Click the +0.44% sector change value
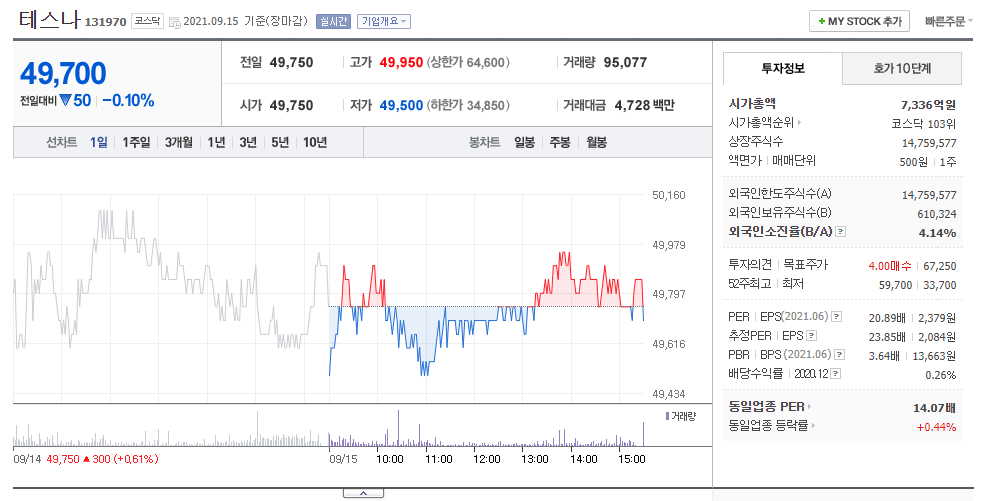The width and height of the screenshot is (993, 501). [x=936, y=427]
